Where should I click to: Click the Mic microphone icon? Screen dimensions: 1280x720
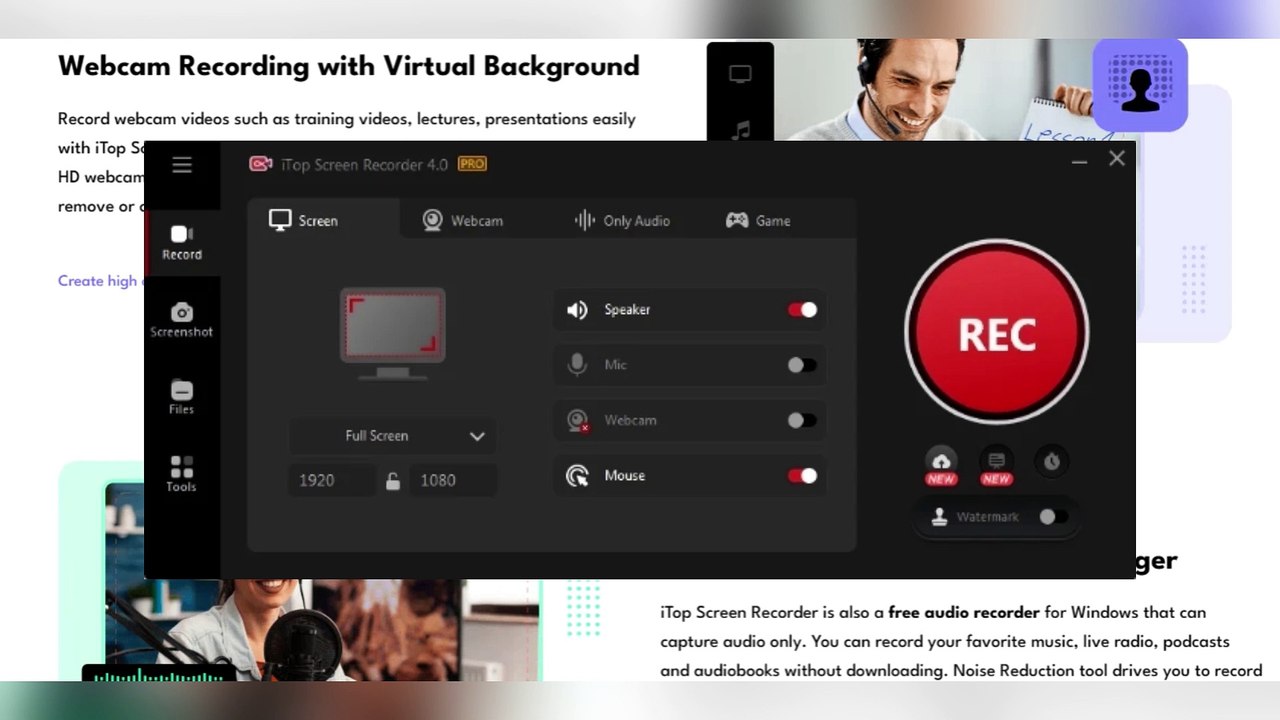(x=577, y=365)
